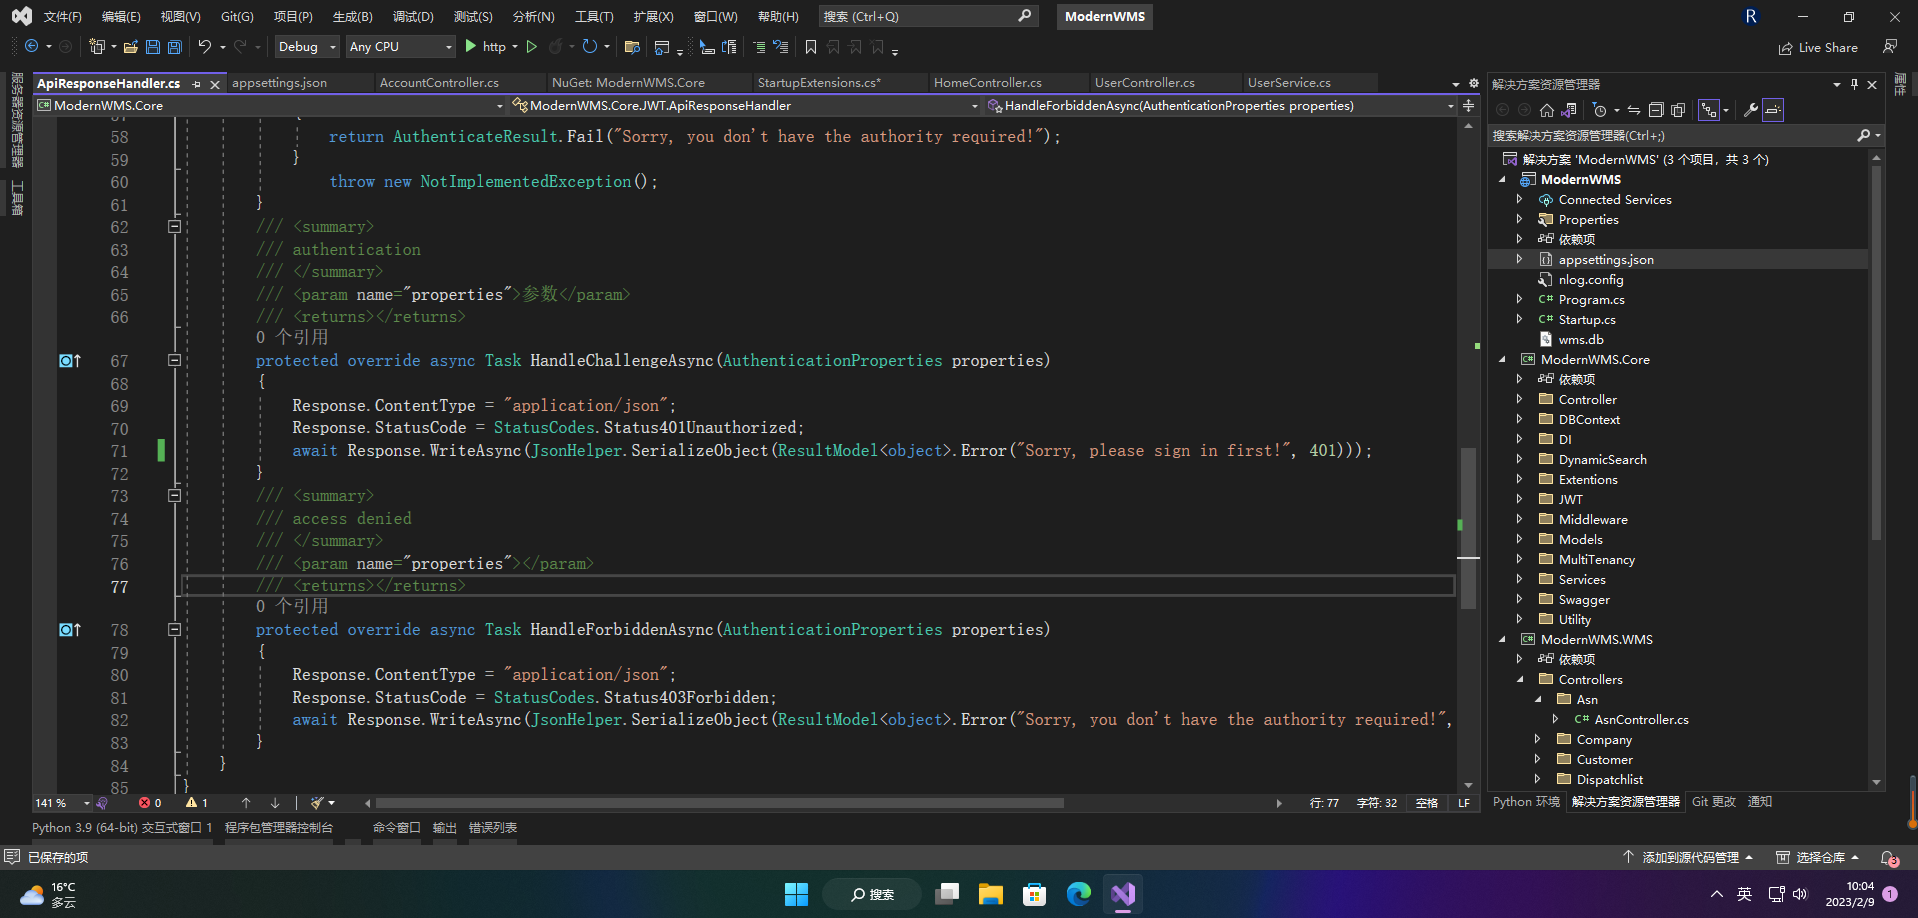Toggle the nested file view button in Solution Explorer

coord(1709,110)
